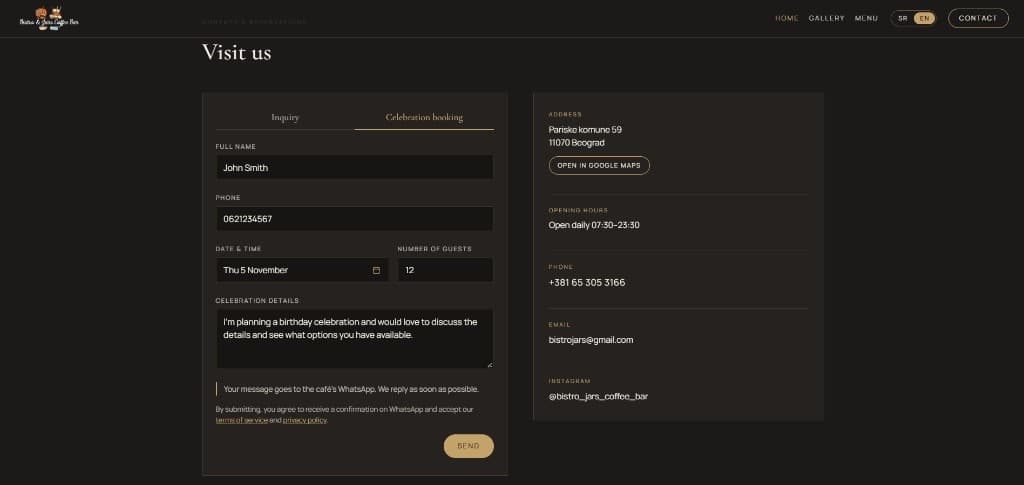Image resolution: width=1024 pixels, height=485 pixels.
Task: Open the terms of service link
Action: tap(242, 420)
